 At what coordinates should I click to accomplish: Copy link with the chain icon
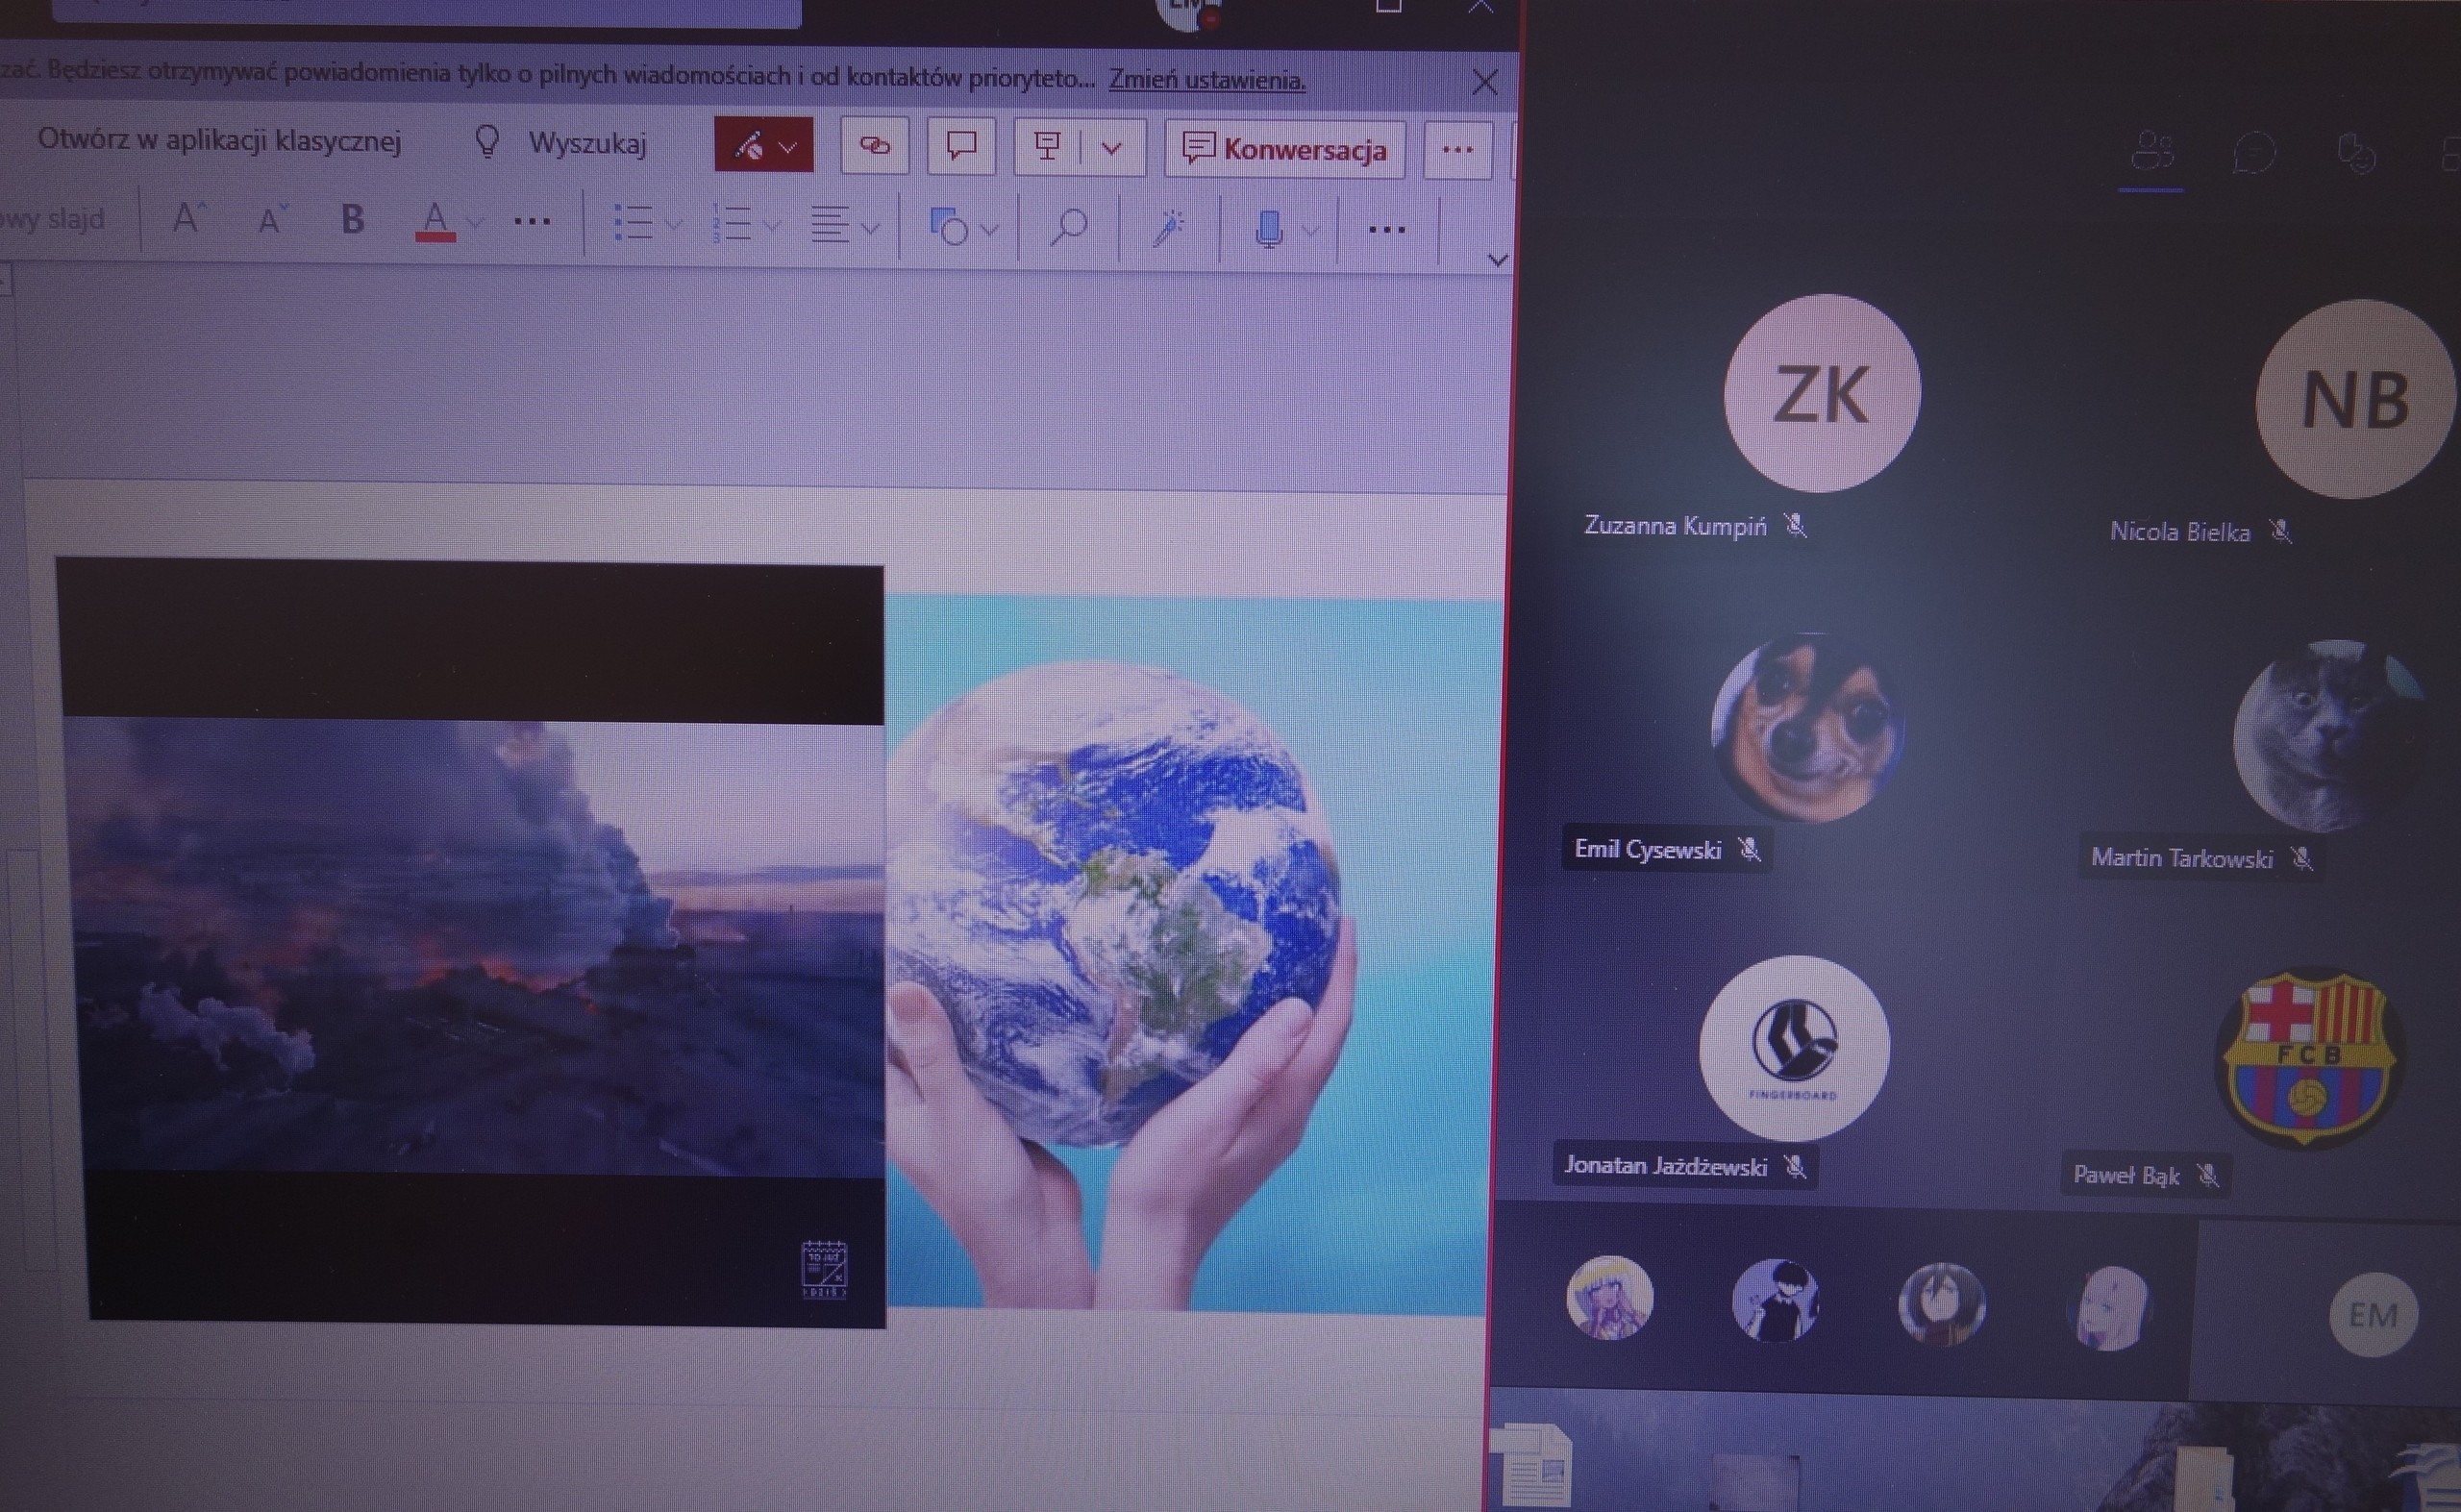point(875,147)
